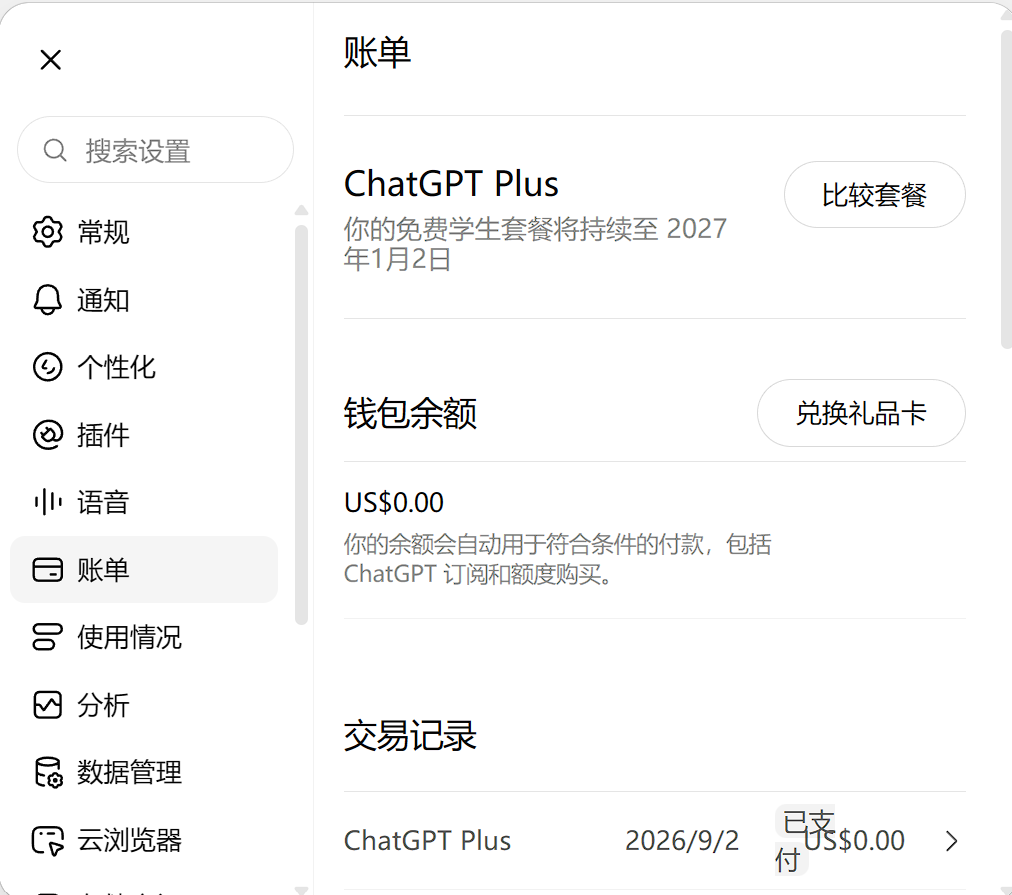Focus the 搜索设置 search field
1012x895 pixels.
[x=156, y=150]
